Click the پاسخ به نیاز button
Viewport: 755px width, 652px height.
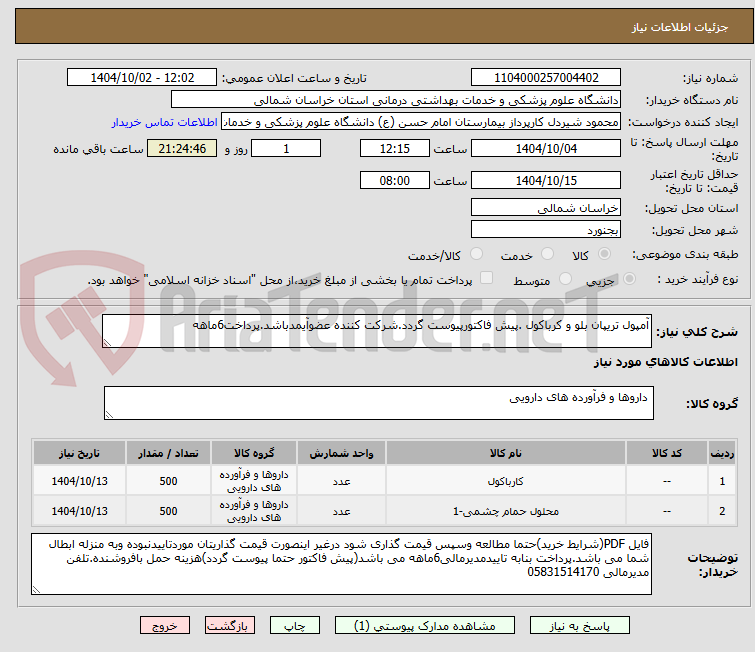[x=580, y=626]
